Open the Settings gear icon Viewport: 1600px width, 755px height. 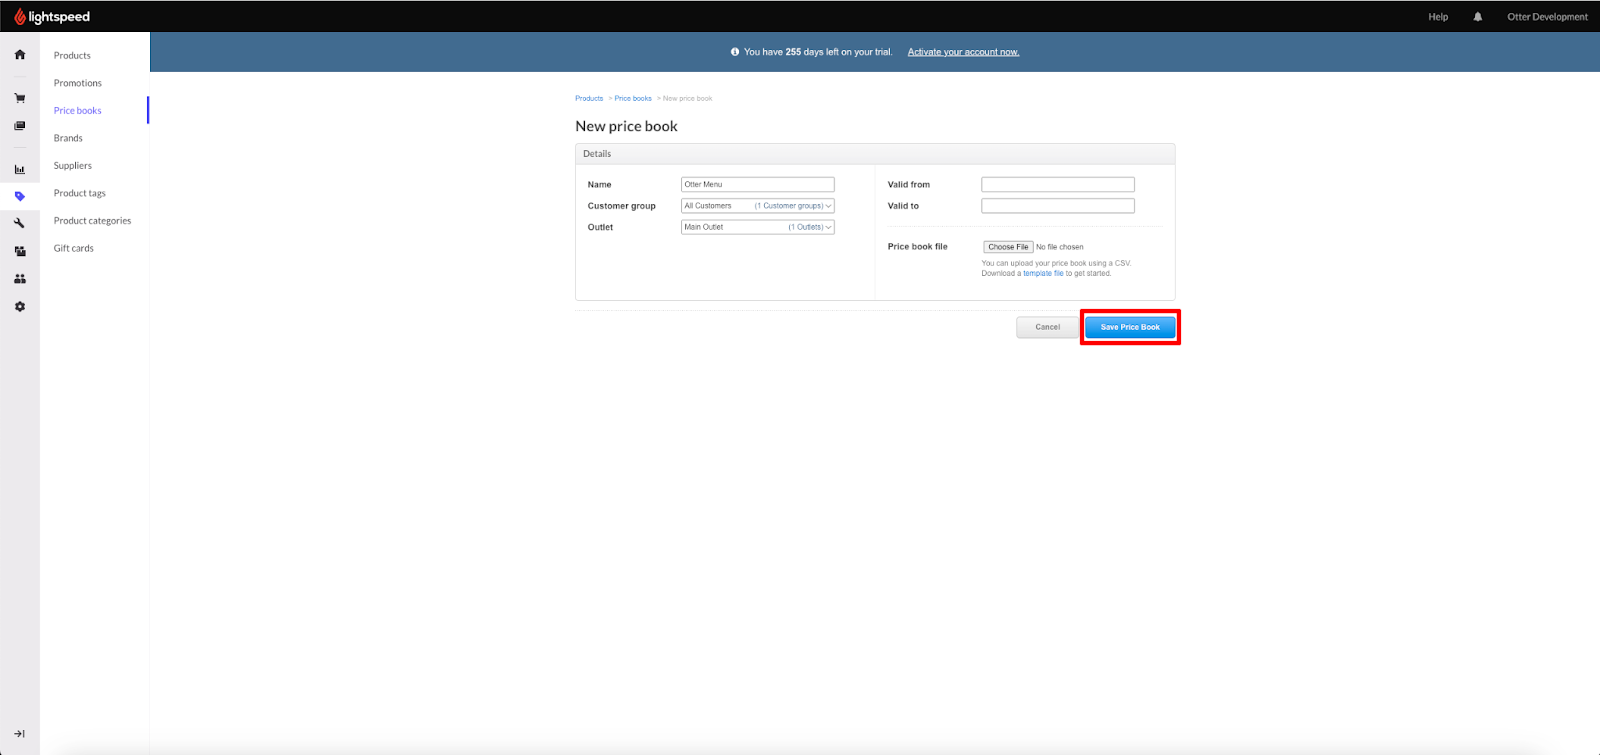click(19, 307)
